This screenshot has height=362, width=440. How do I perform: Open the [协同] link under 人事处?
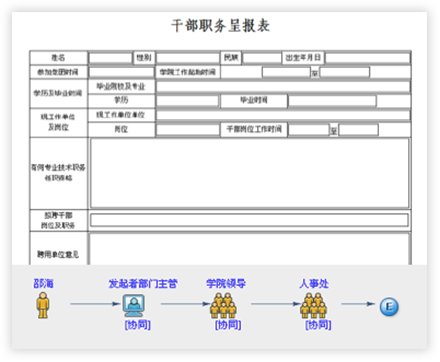coord(318,325)
